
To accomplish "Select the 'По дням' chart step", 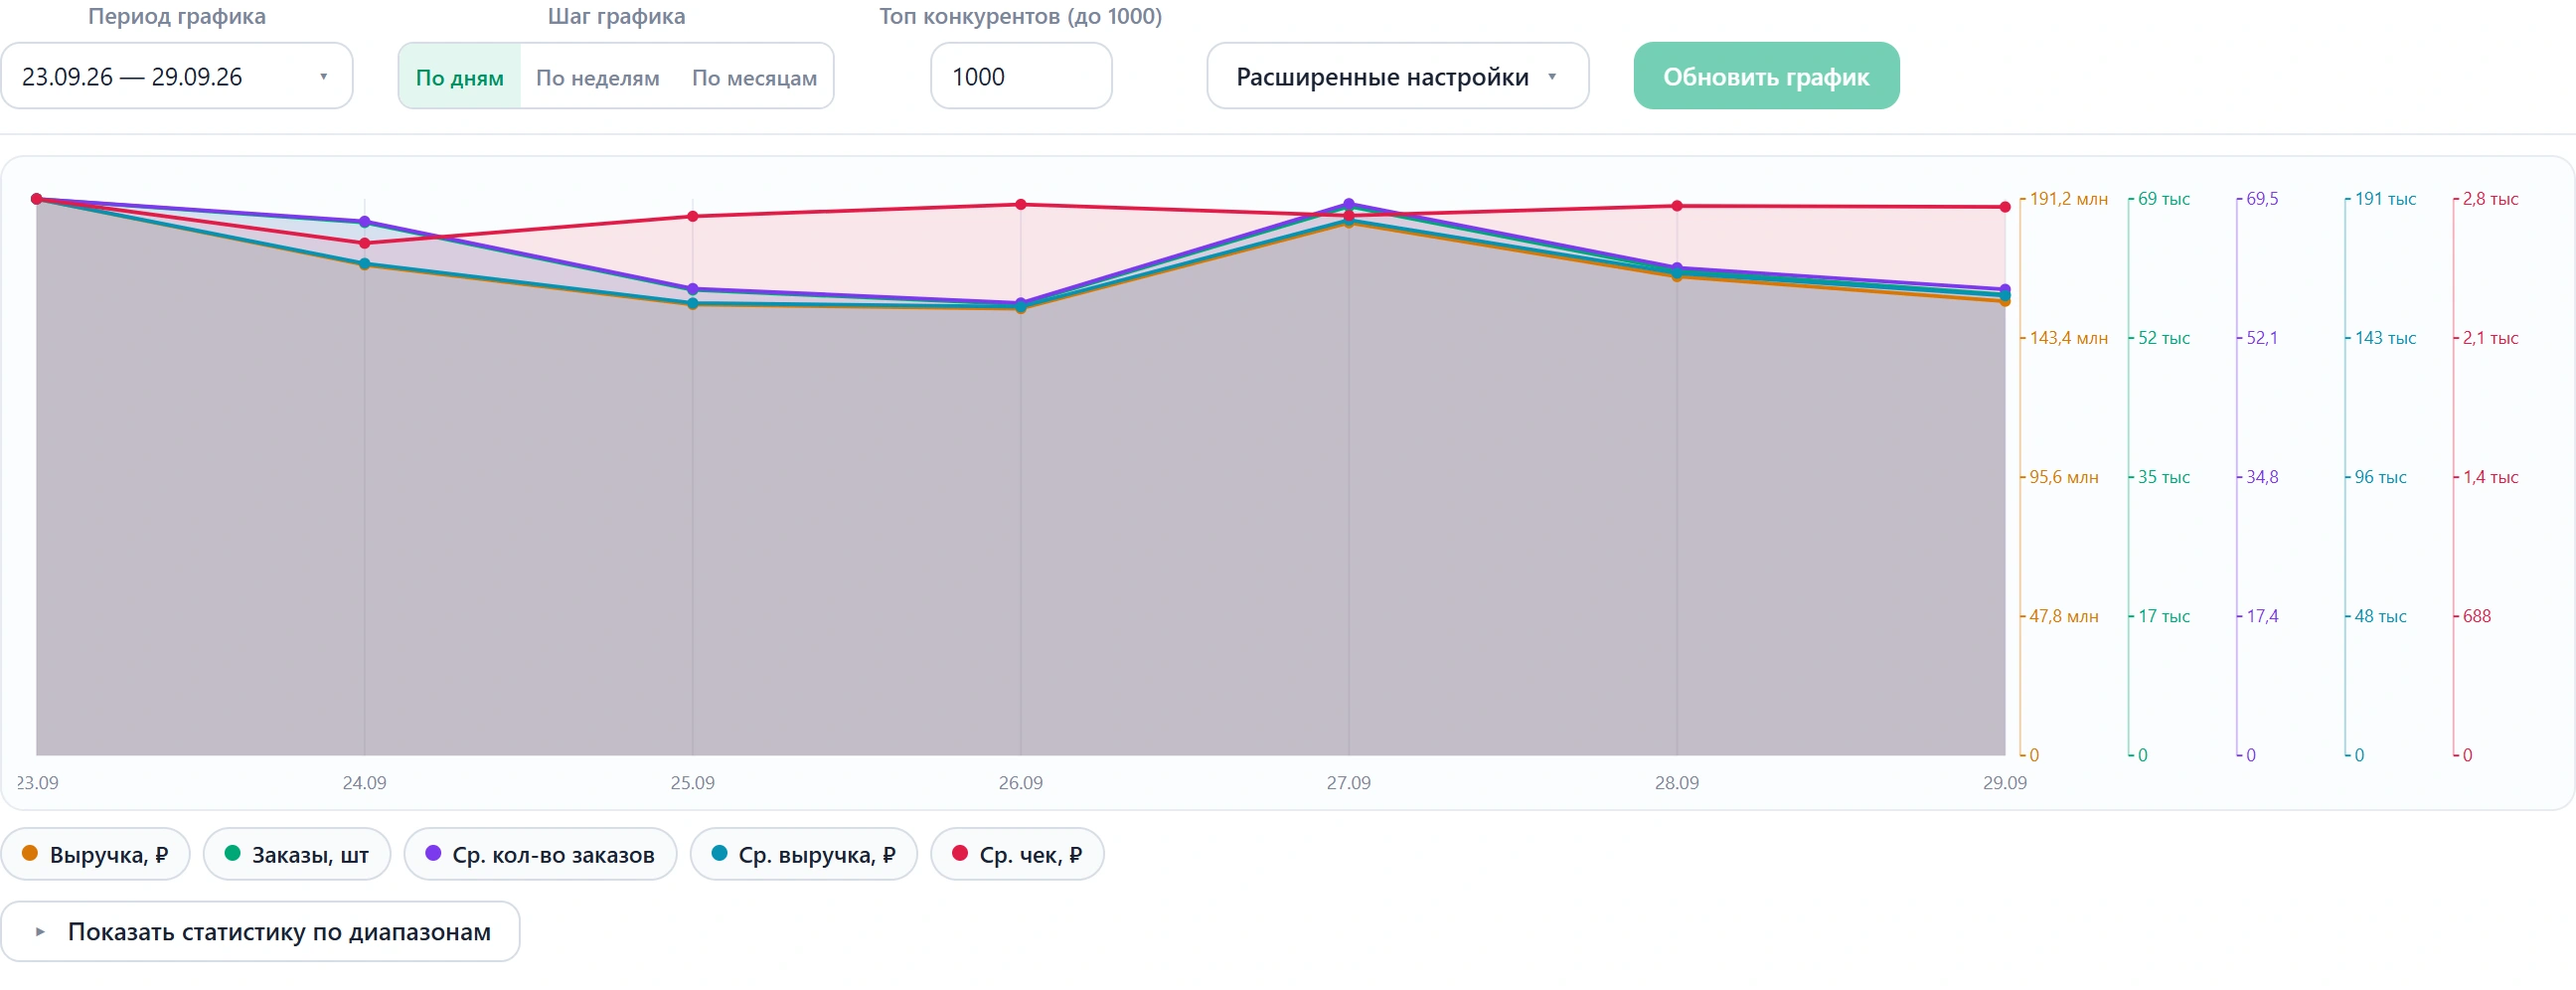I will (x=460, y=77).
